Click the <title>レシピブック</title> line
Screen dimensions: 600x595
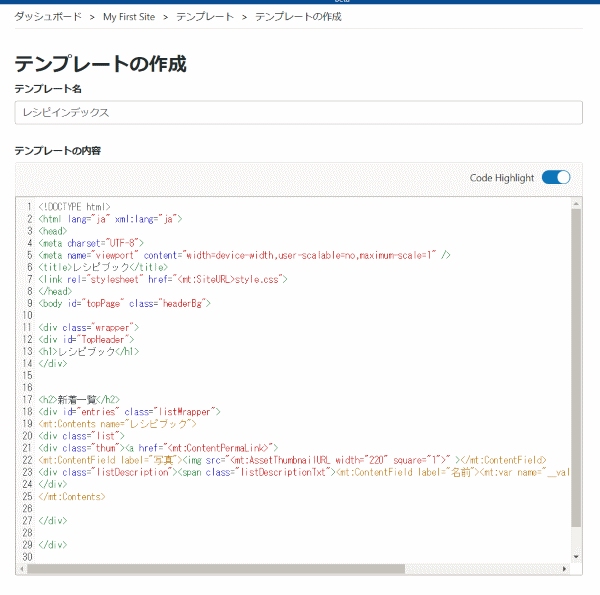pyautogui.click(x=103, y=267)
